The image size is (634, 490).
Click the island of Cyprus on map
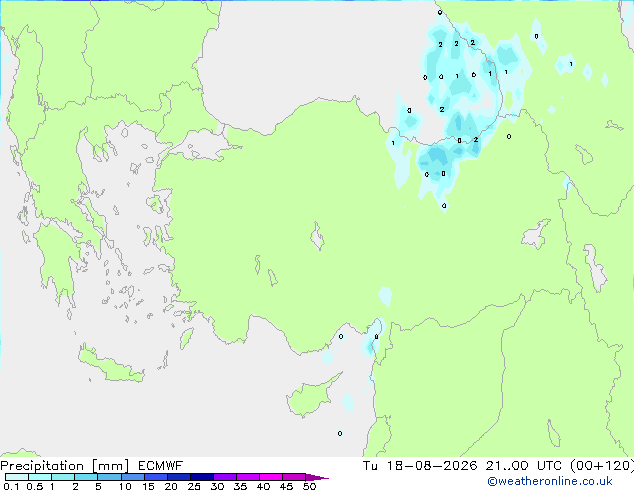click(309, 398)
